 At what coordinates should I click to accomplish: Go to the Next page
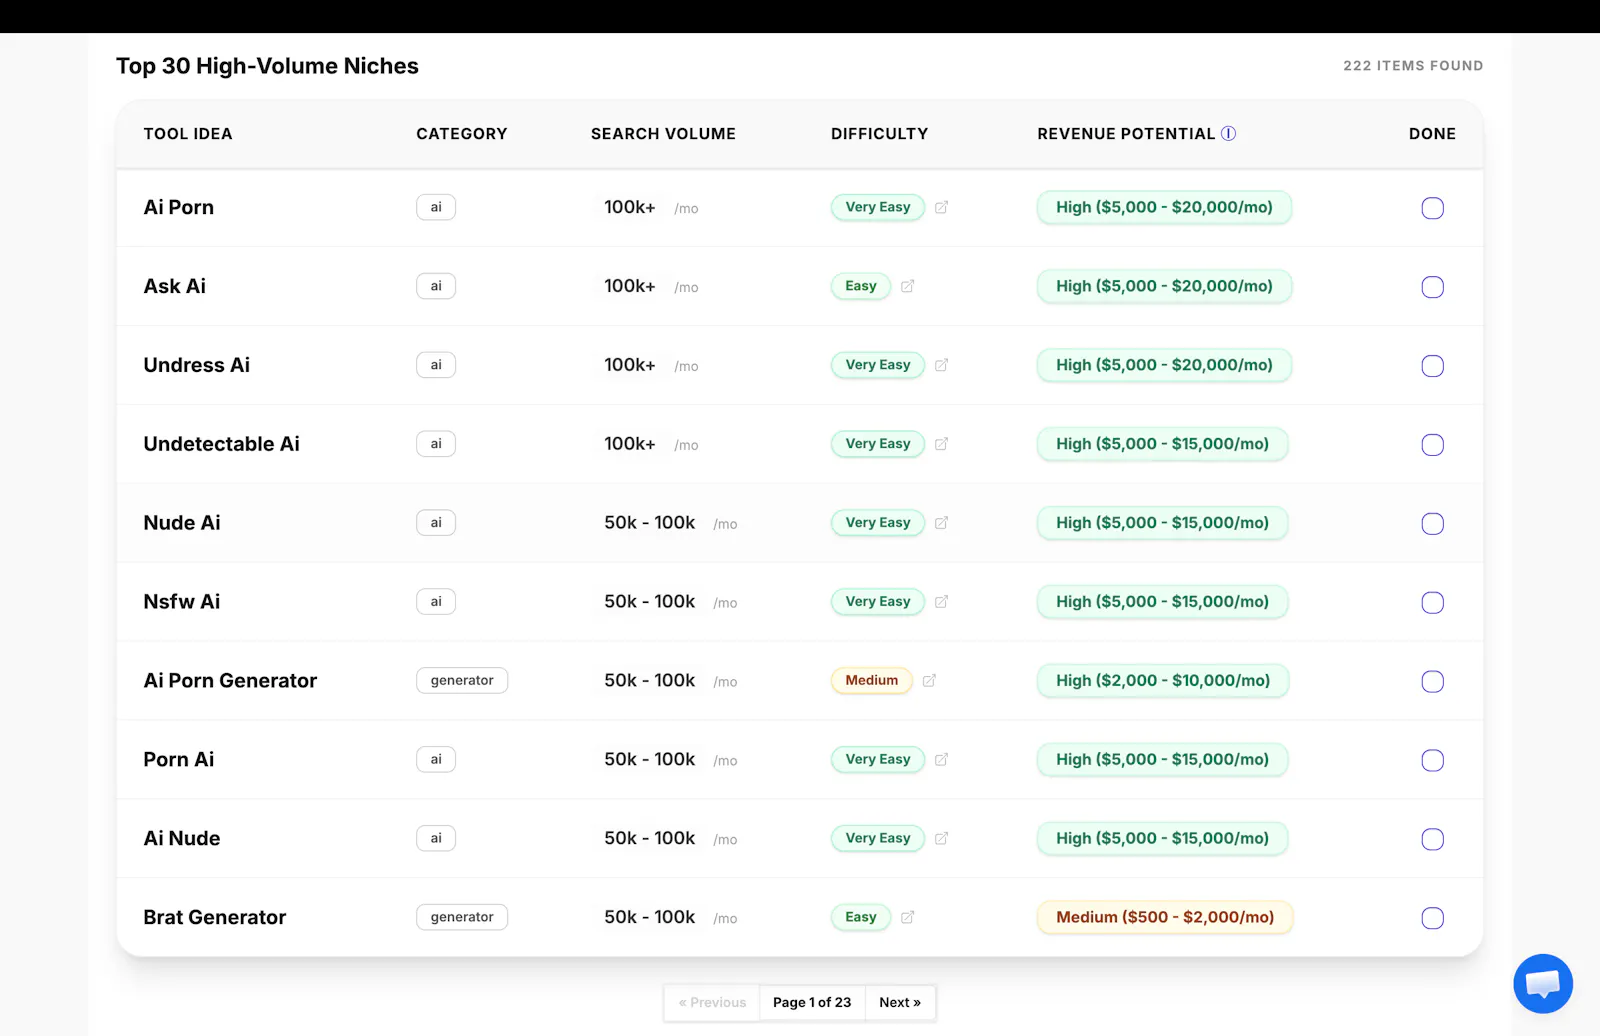click(900, 1002)
